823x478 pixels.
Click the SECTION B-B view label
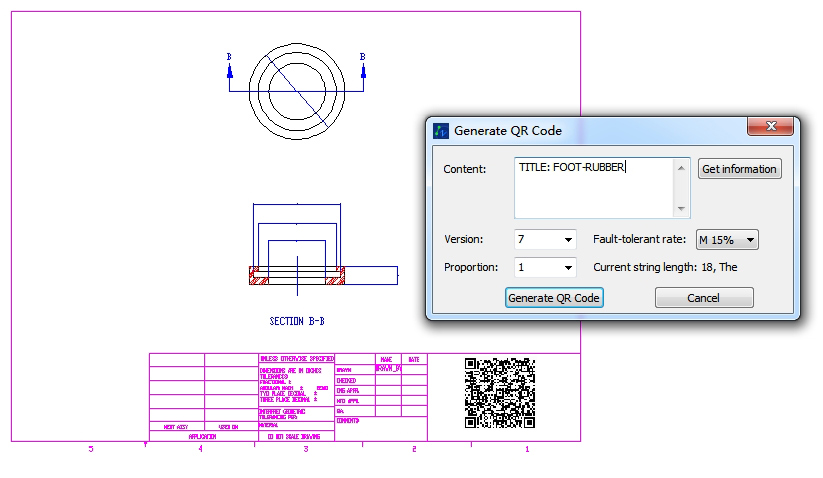pyautogui.click(x=297, y=322)
